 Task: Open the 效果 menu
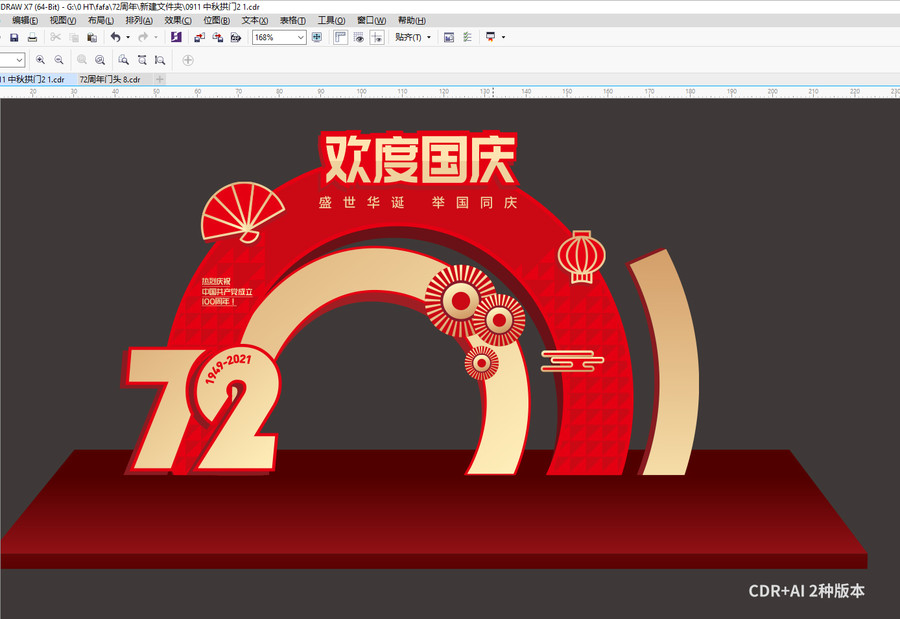178,21
